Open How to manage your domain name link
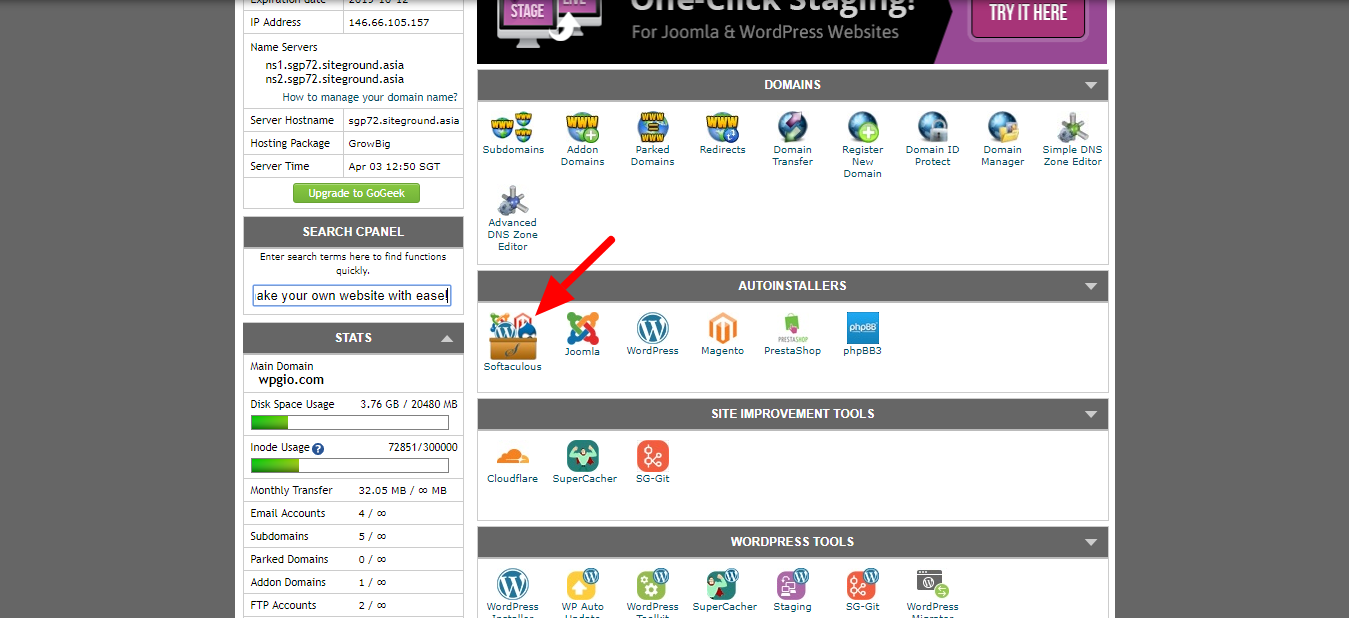The image size is (1349, 618). 370,97
